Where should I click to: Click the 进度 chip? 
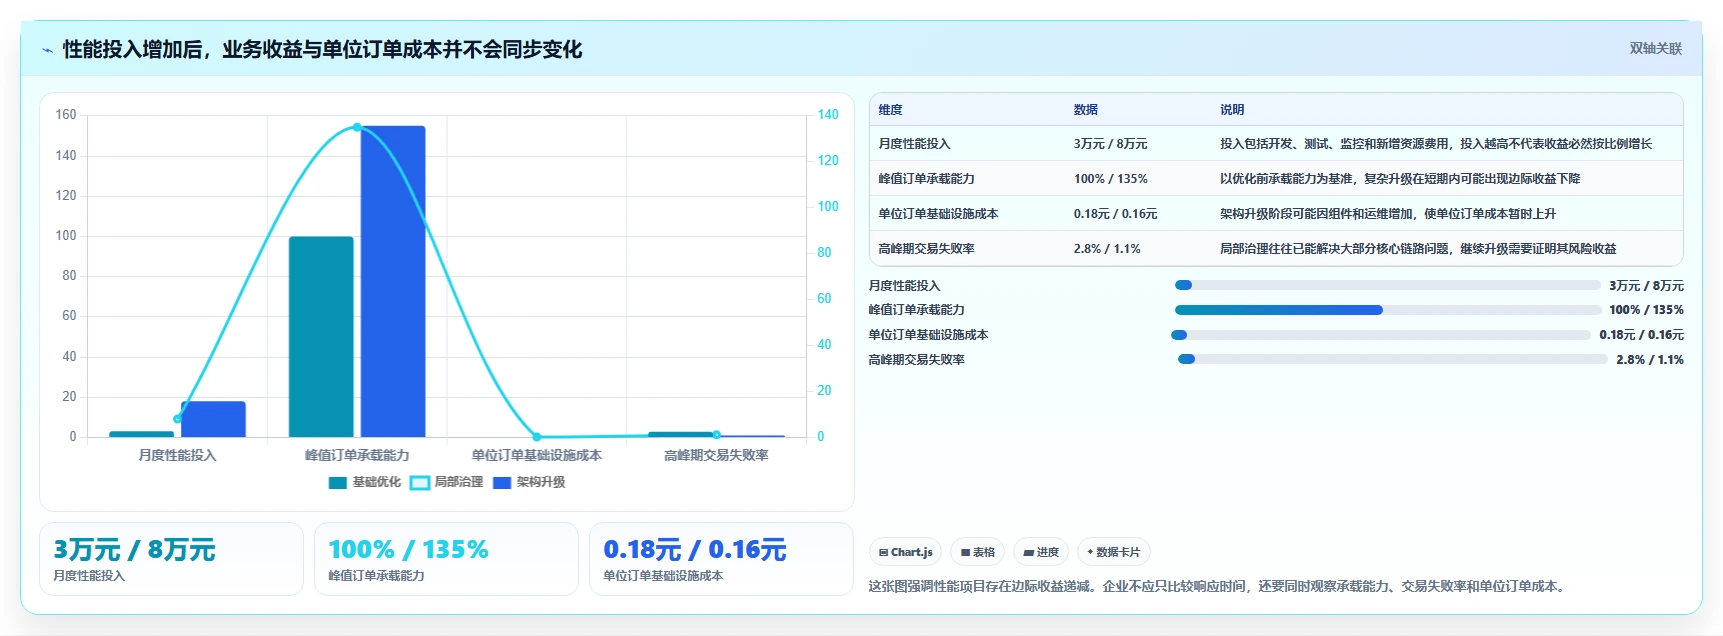pyautogui.click(x=1041, y=552)
